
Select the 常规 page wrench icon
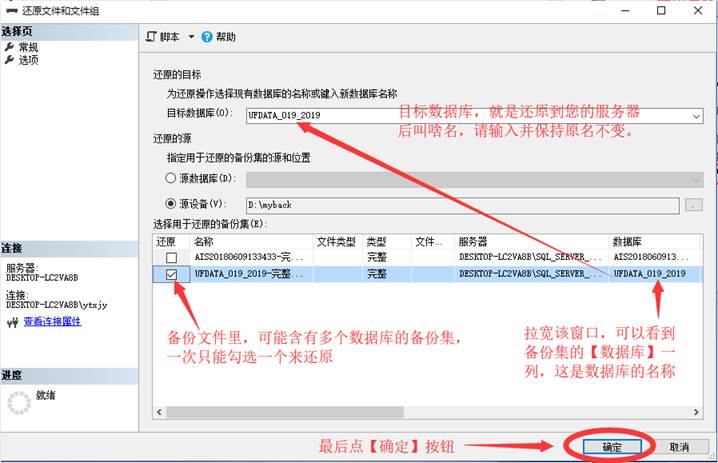coord(9,47)
